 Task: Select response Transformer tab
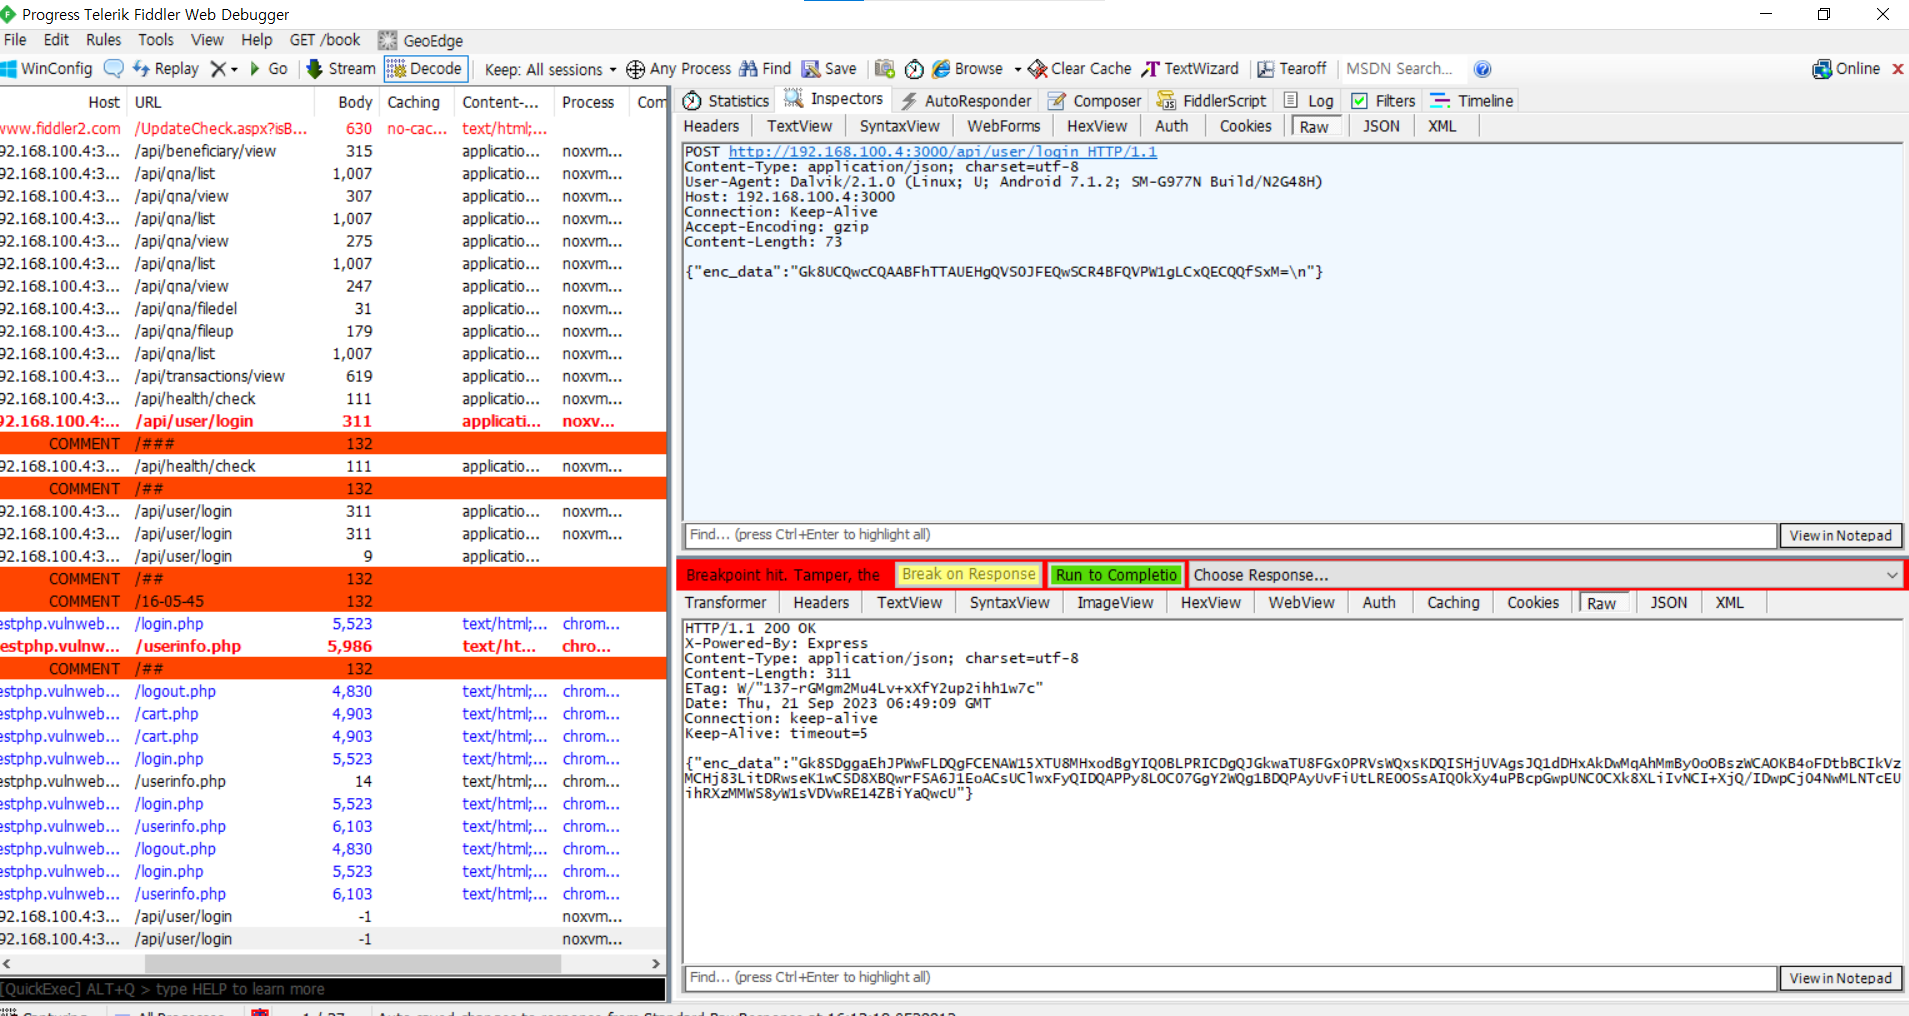tap(726, 603)
